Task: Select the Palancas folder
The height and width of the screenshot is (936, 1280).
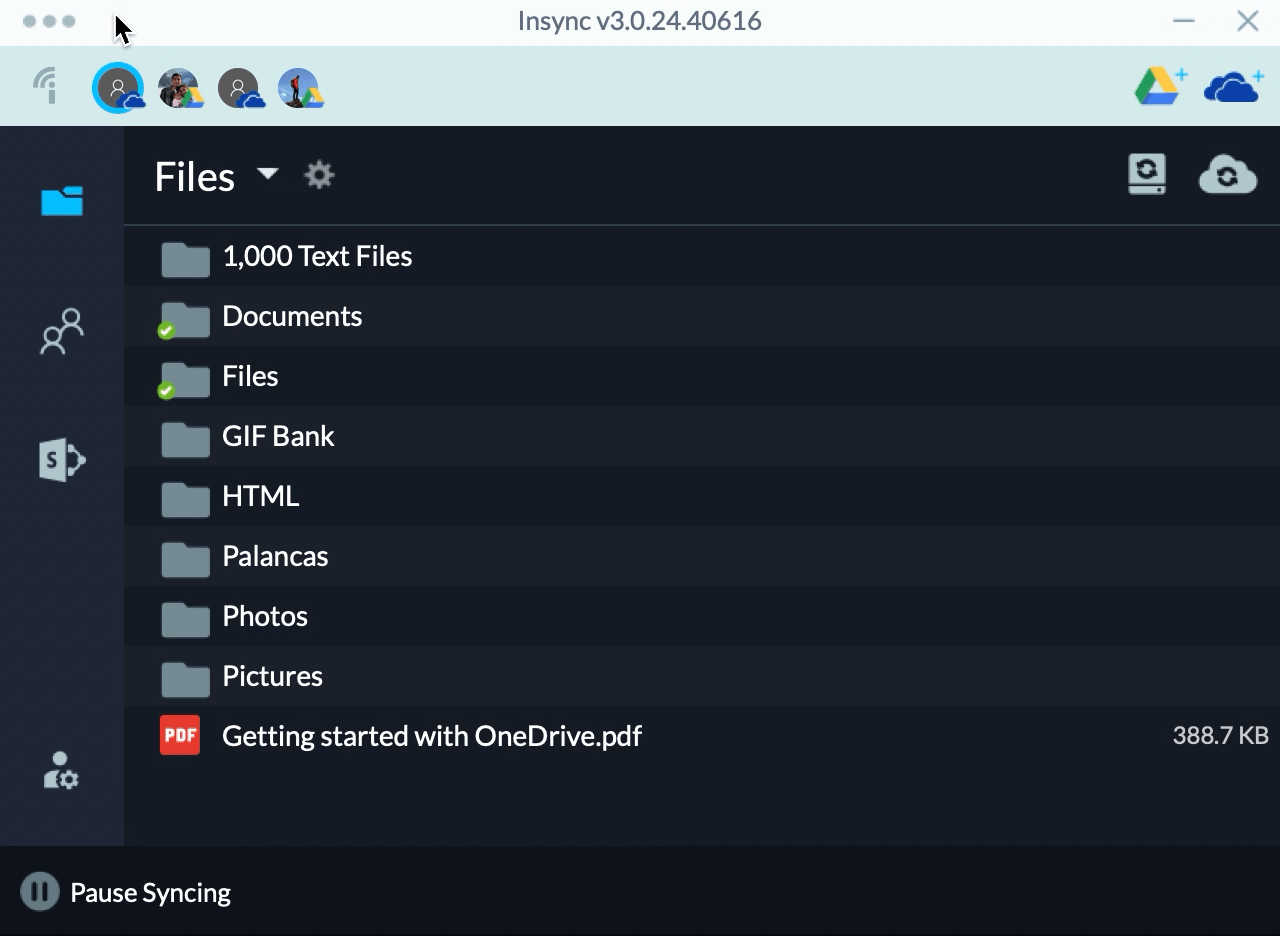Action: click(702, 556)
